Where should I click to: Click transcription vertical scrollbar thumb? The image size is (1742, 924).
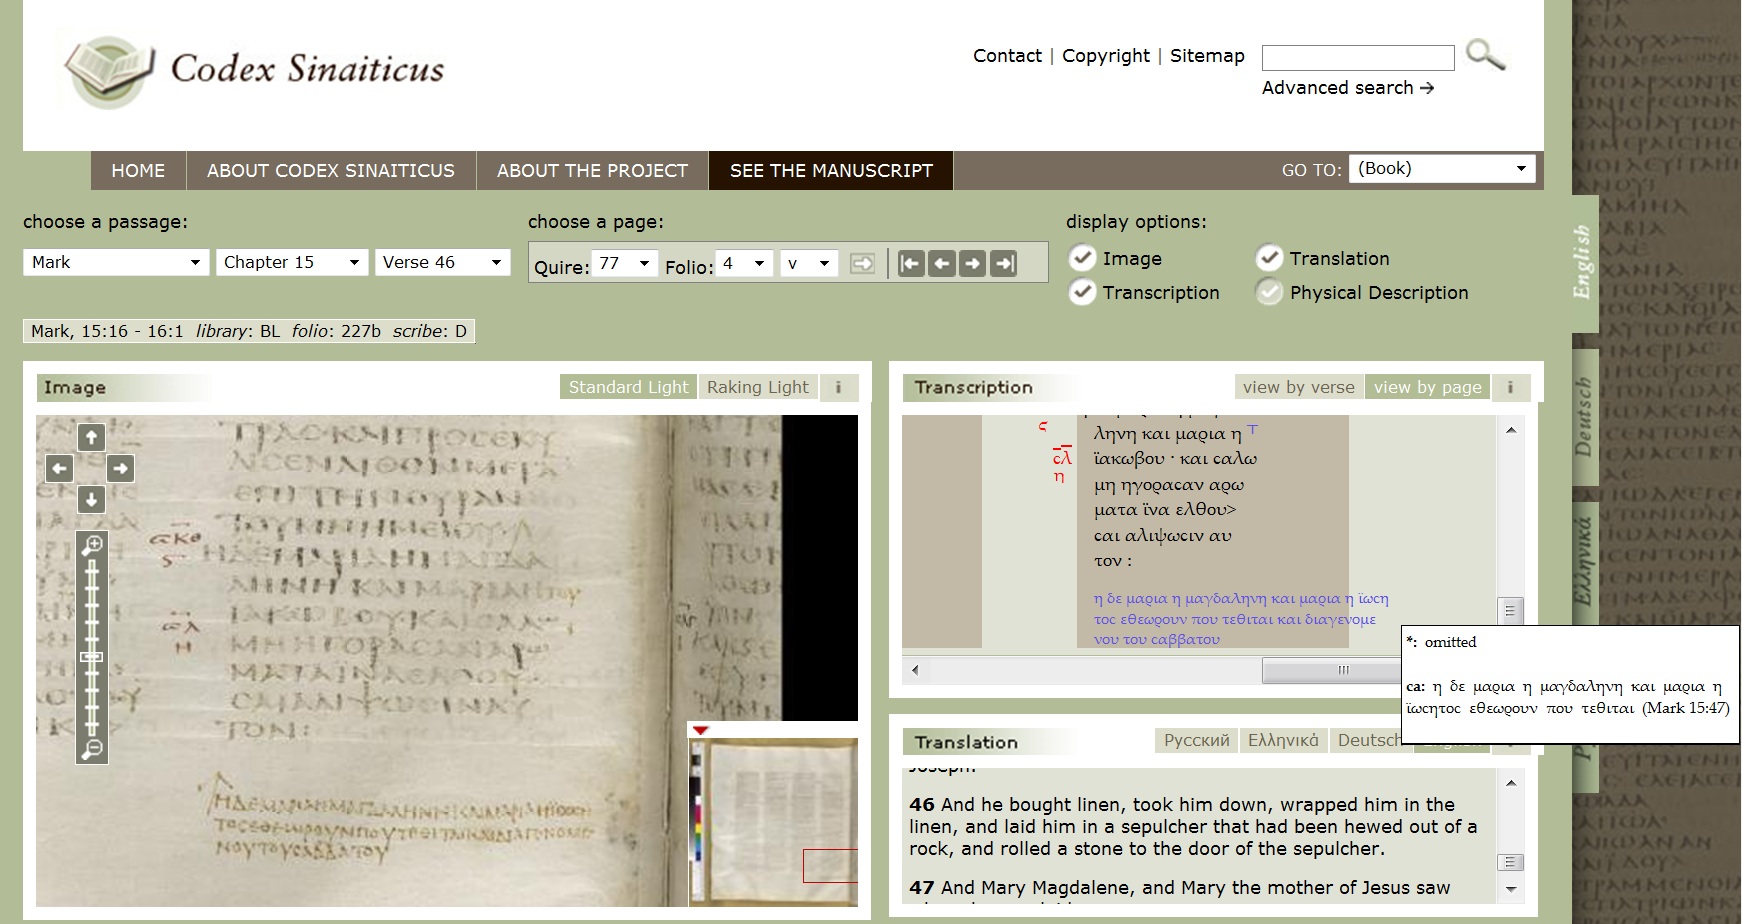coord(1510,610)
